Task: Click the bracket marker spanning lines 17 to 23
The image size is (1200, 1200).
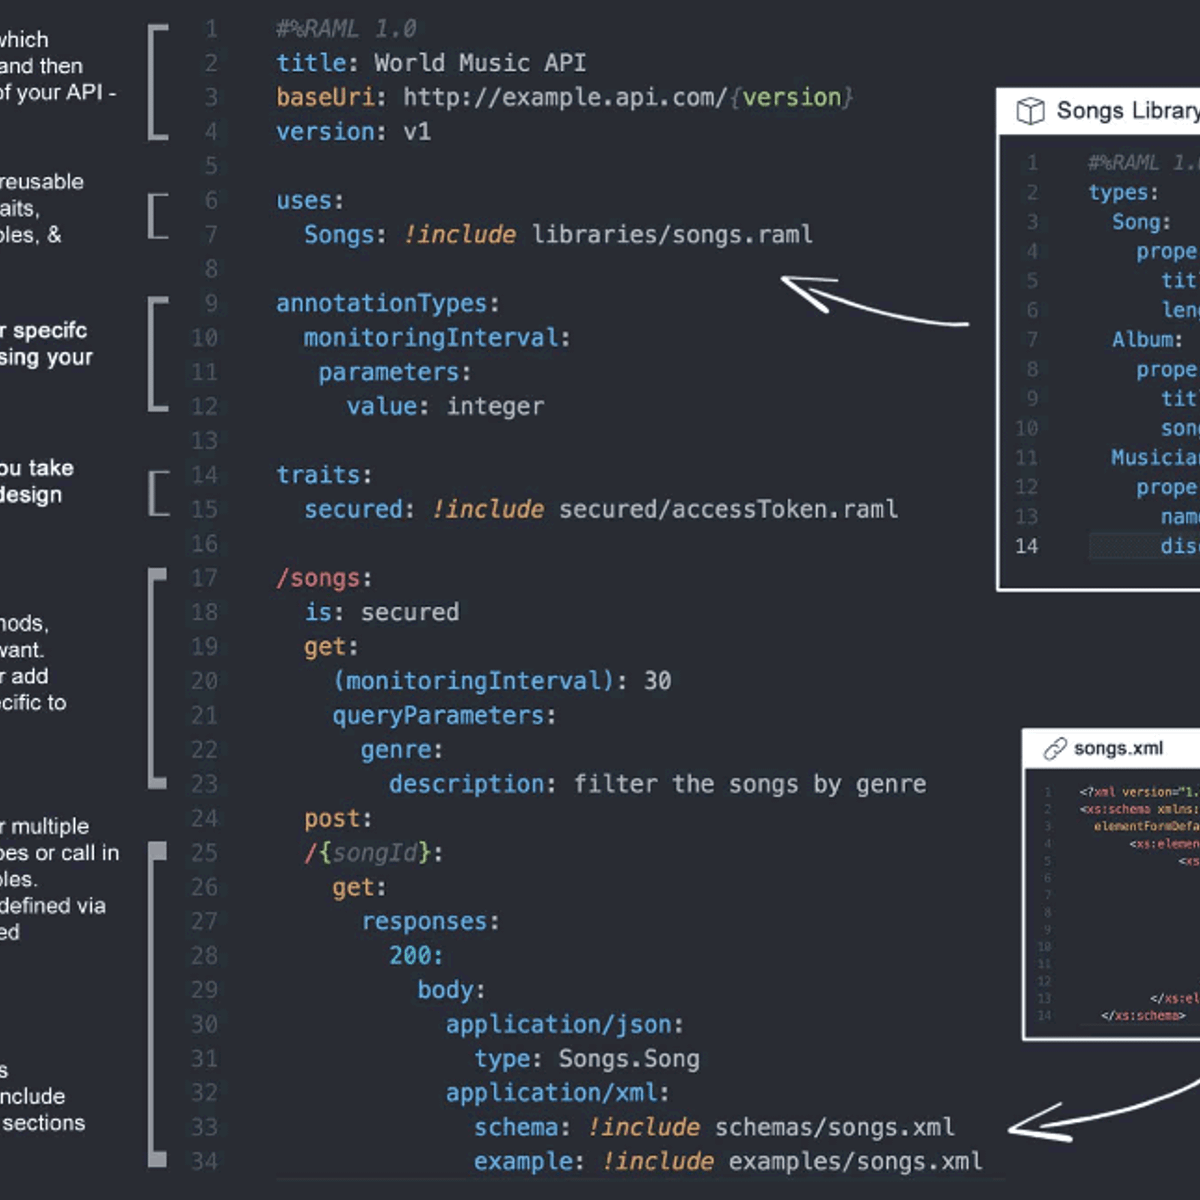Action: click(156, 679)
